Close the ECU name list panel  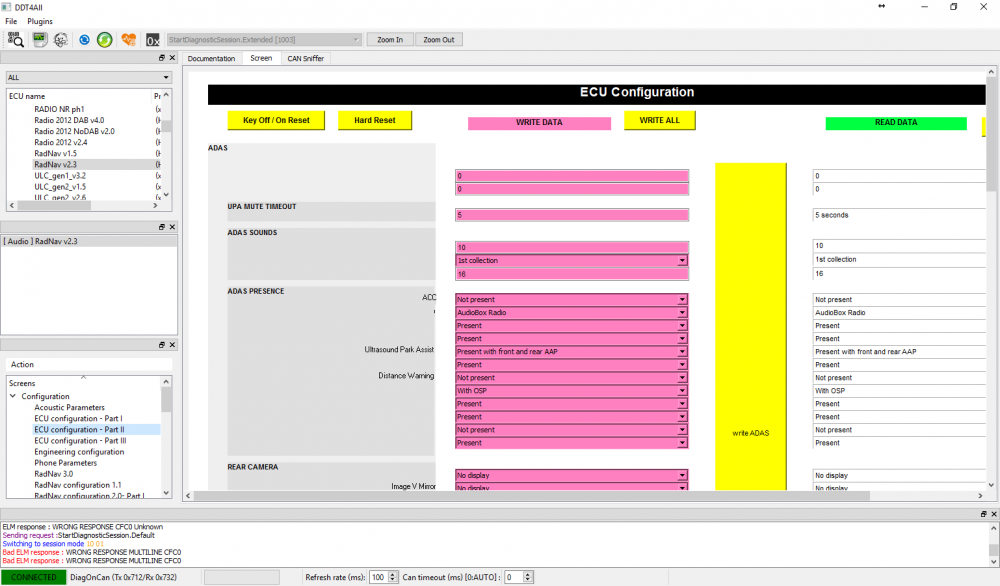(x=172, y=58)
